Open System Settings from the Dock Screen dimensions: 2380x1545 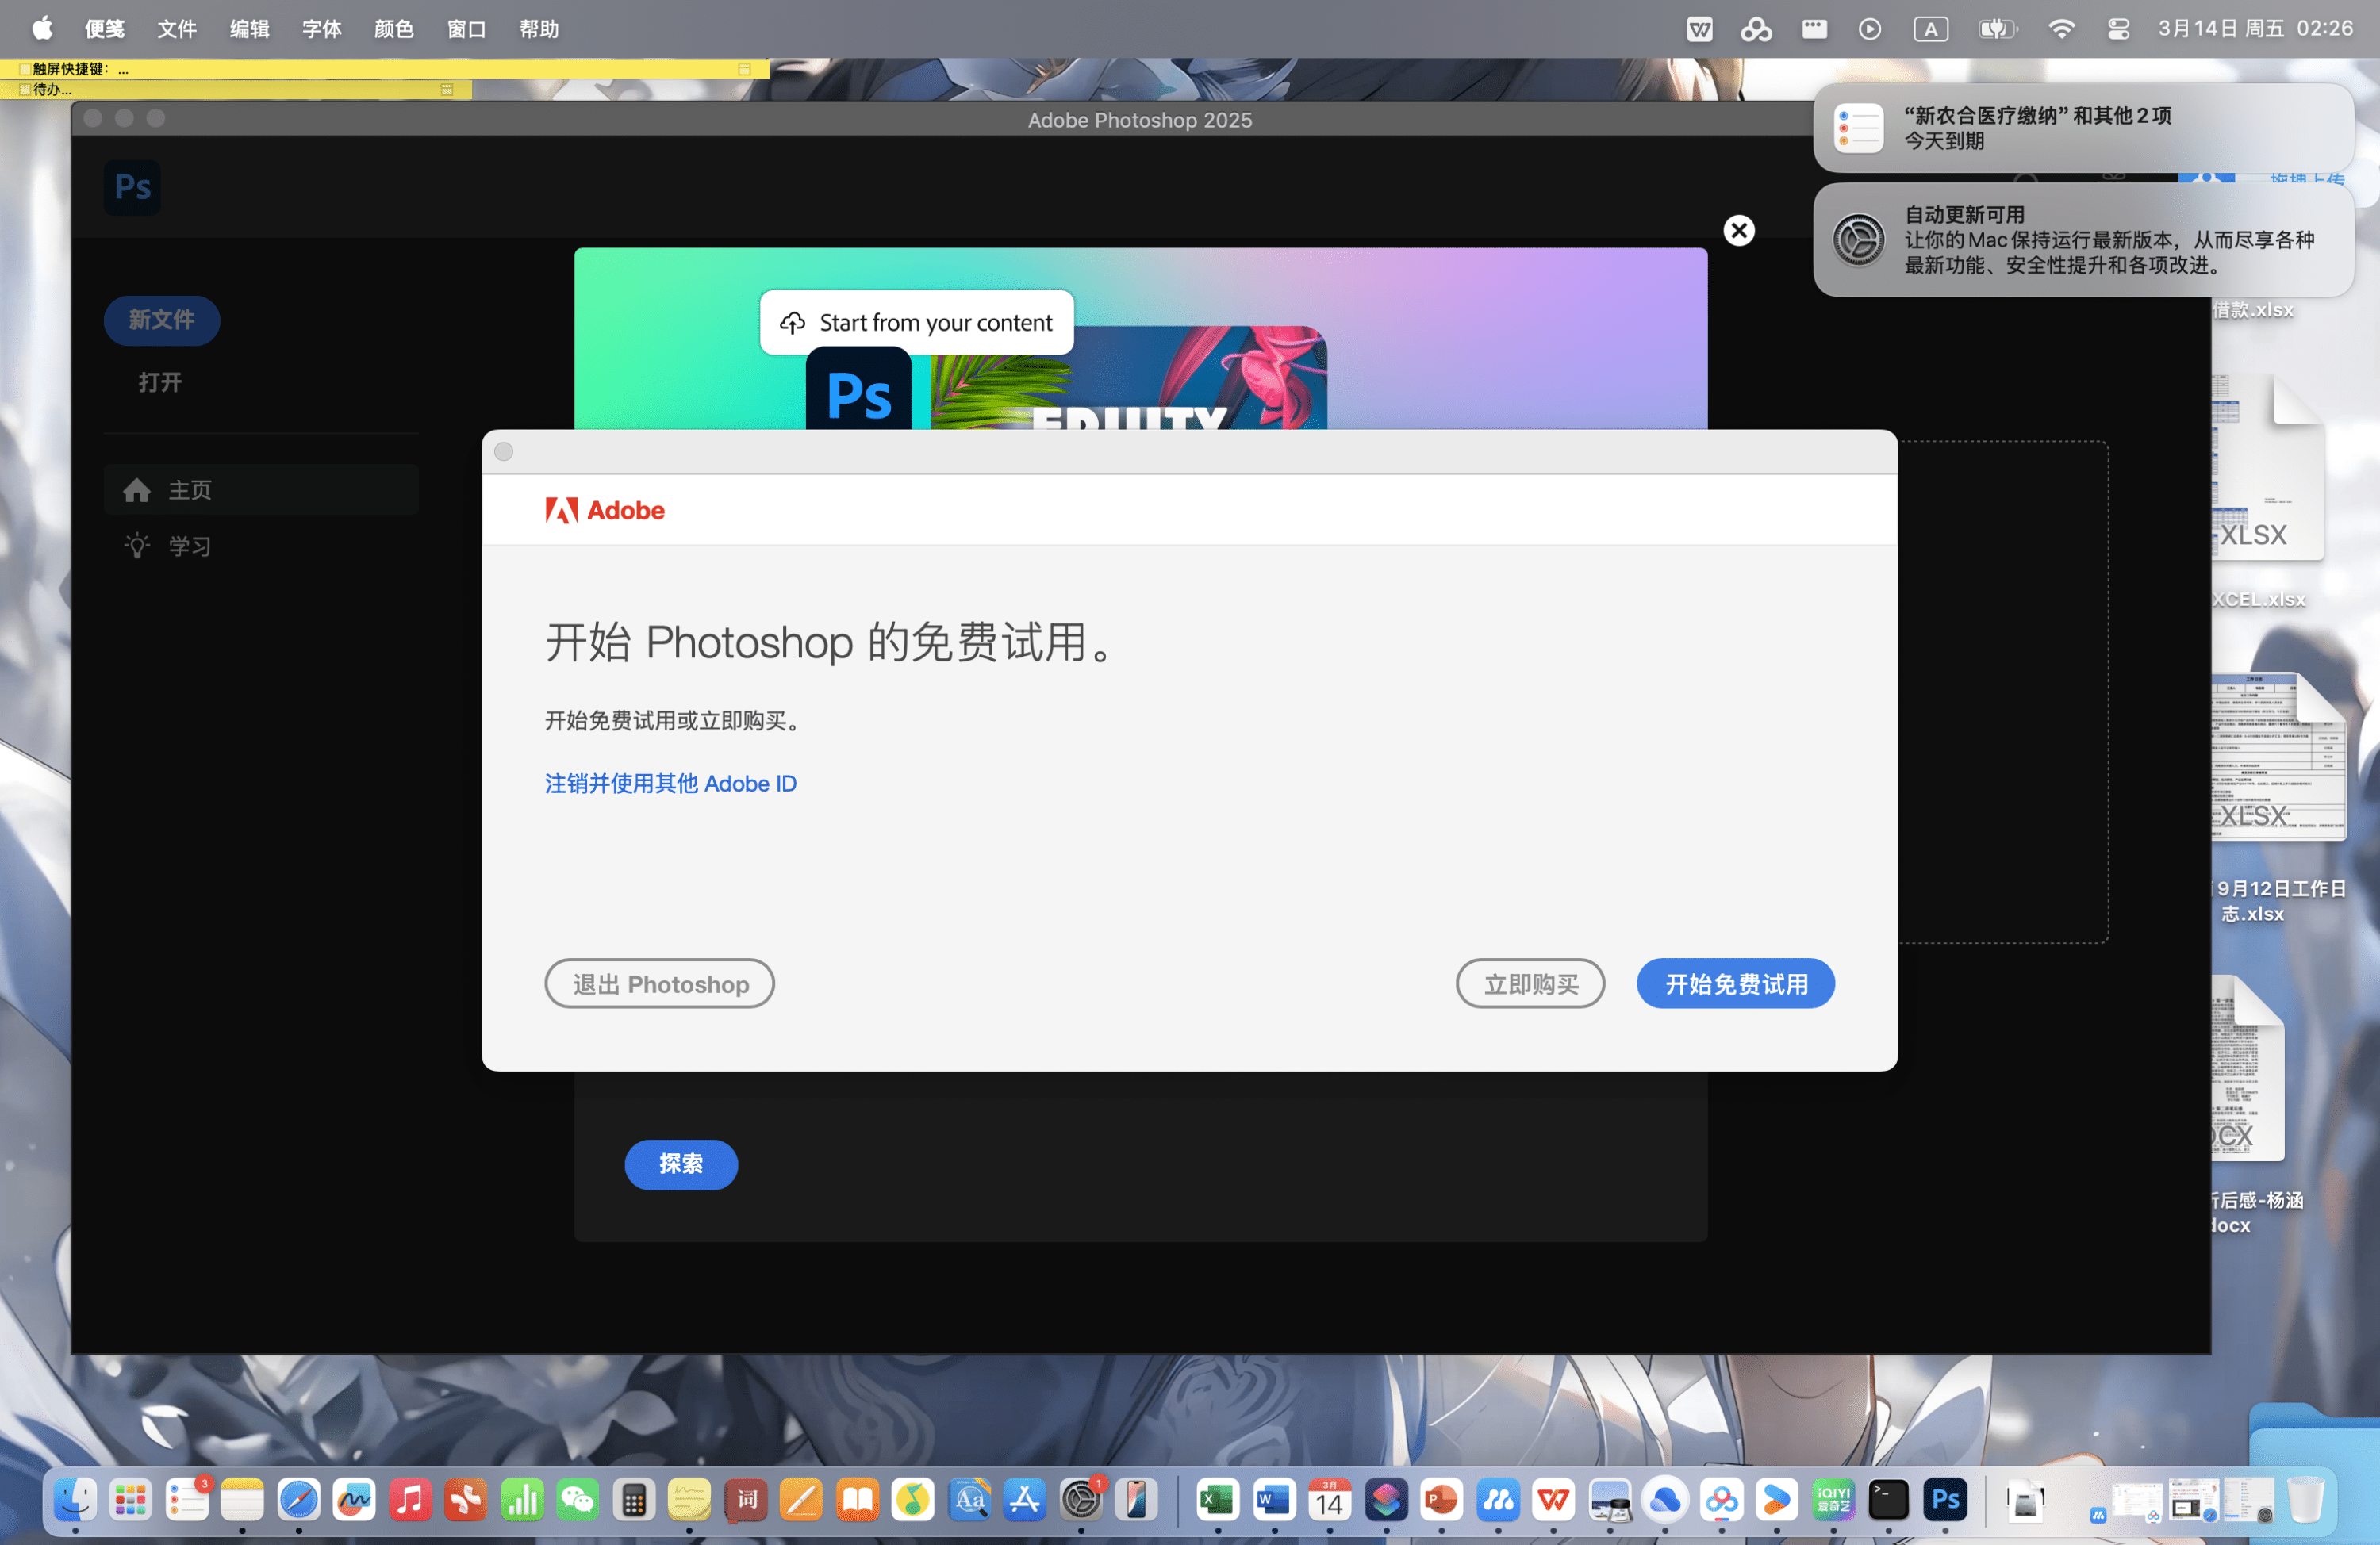coord(1081,1499)
